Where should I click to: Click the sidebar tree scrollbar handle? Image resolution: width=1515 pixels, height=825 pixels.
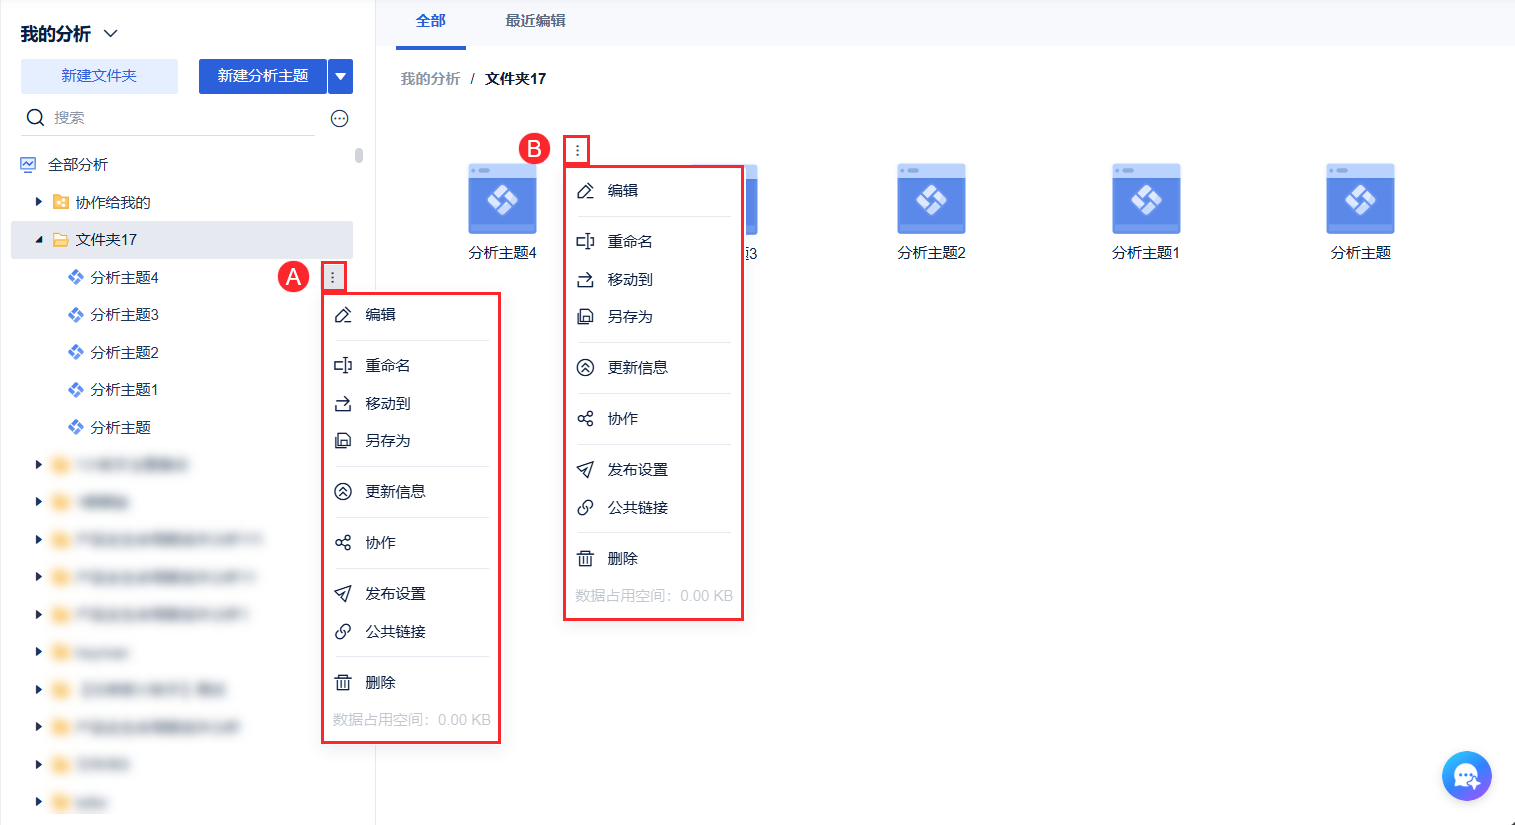point(359,155)
